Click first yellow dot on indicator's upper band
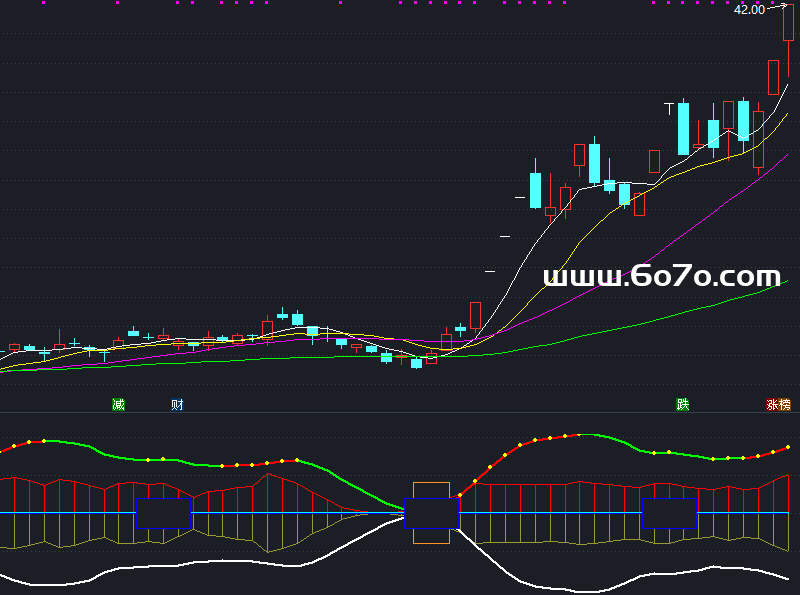 pyautogui.click(x=29, y=441)
